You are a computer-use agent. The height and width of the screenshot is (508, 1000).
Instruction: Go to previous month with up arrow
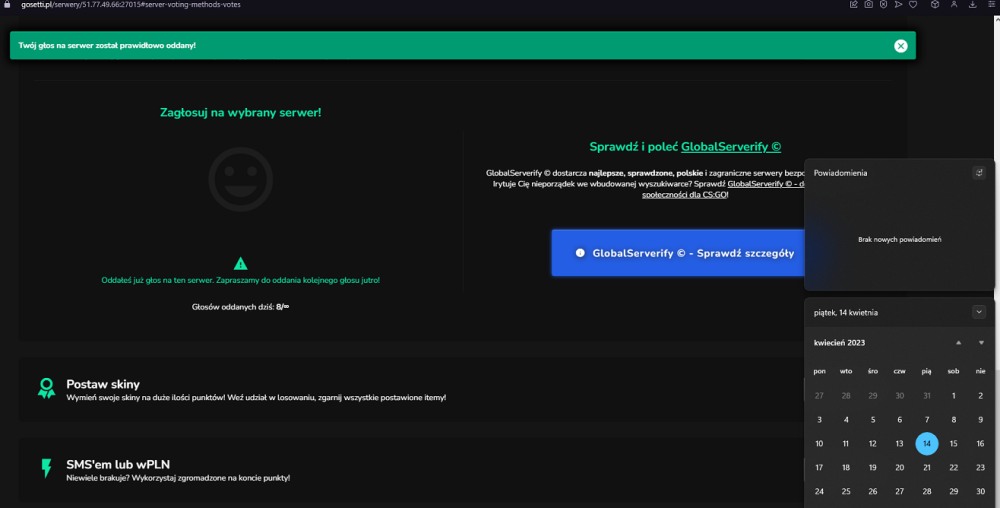point(958,343)
